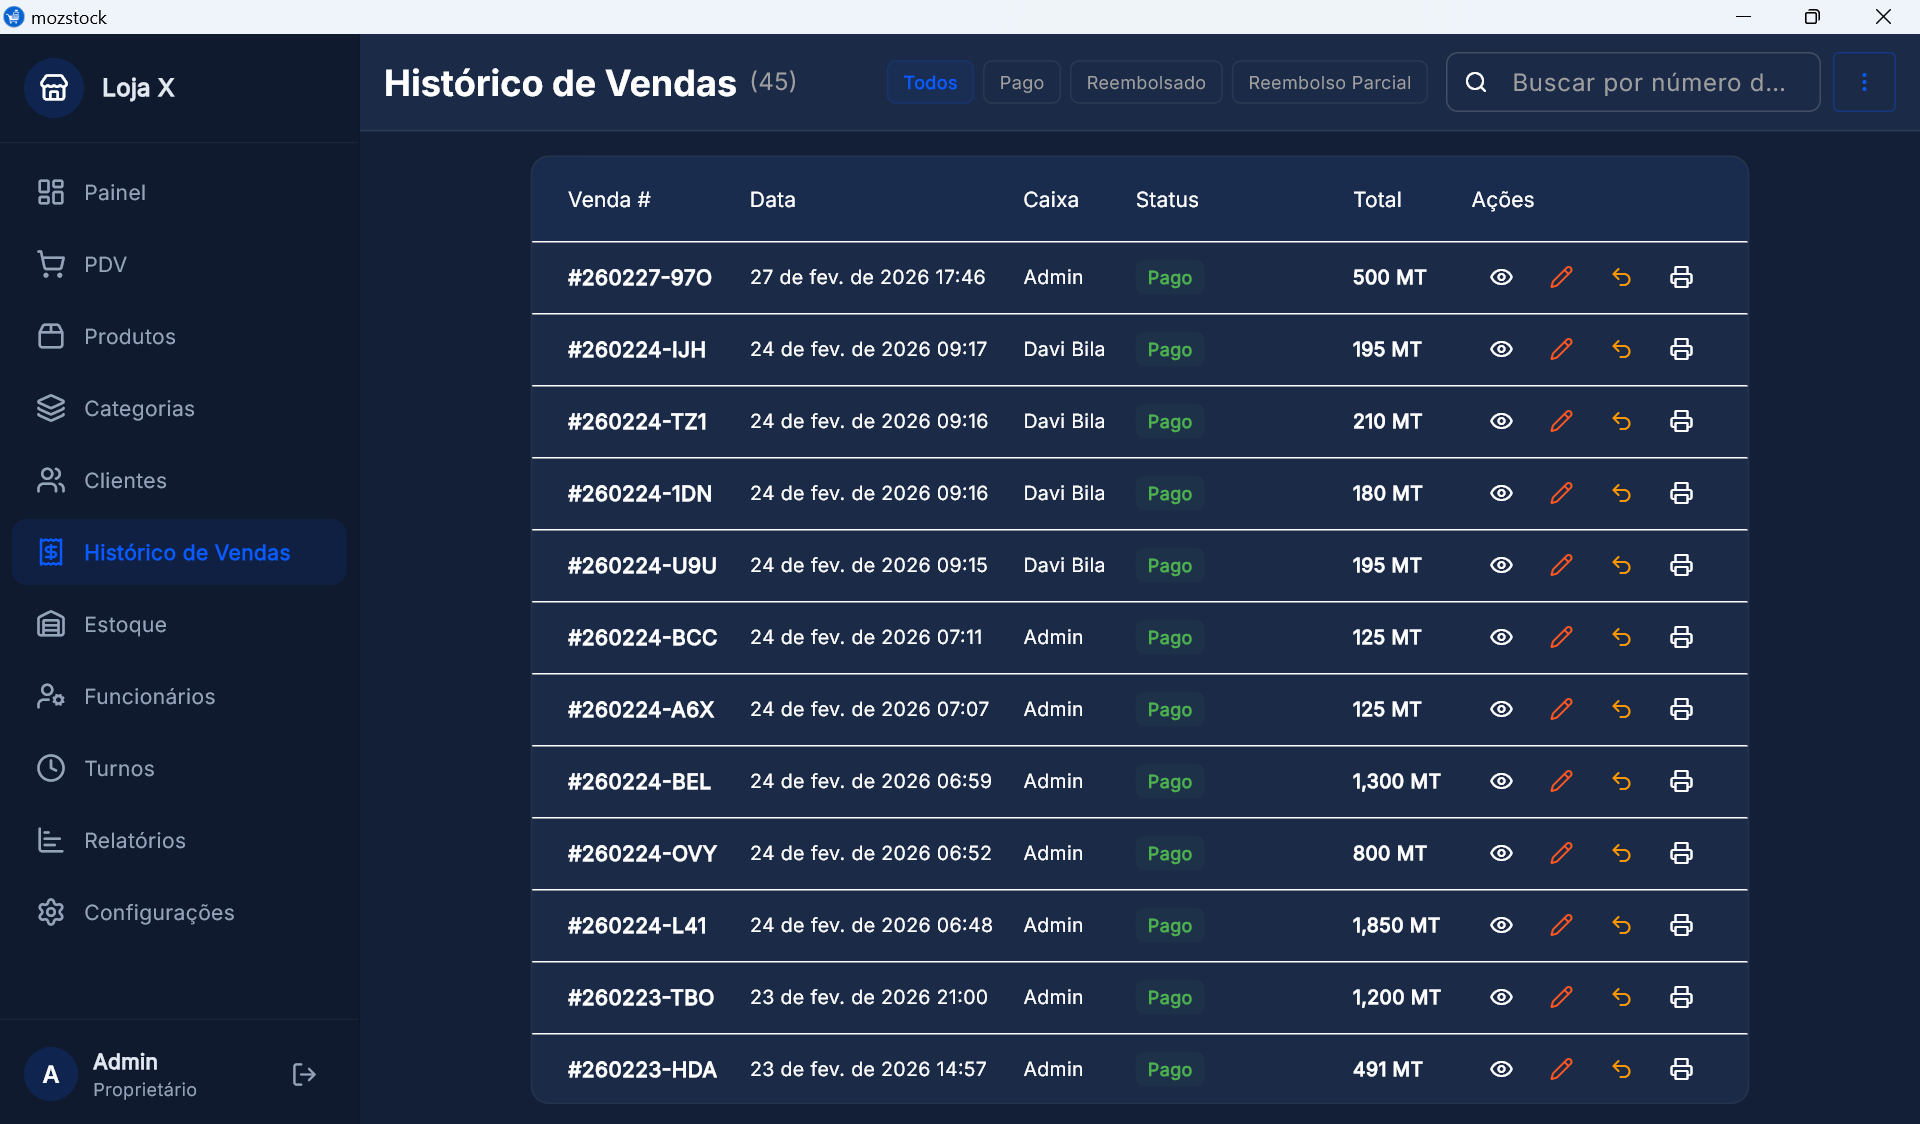Log out using the sidebar logout icon
The height and width of the screenshot is (1124, 1920).
[303, 1074]
